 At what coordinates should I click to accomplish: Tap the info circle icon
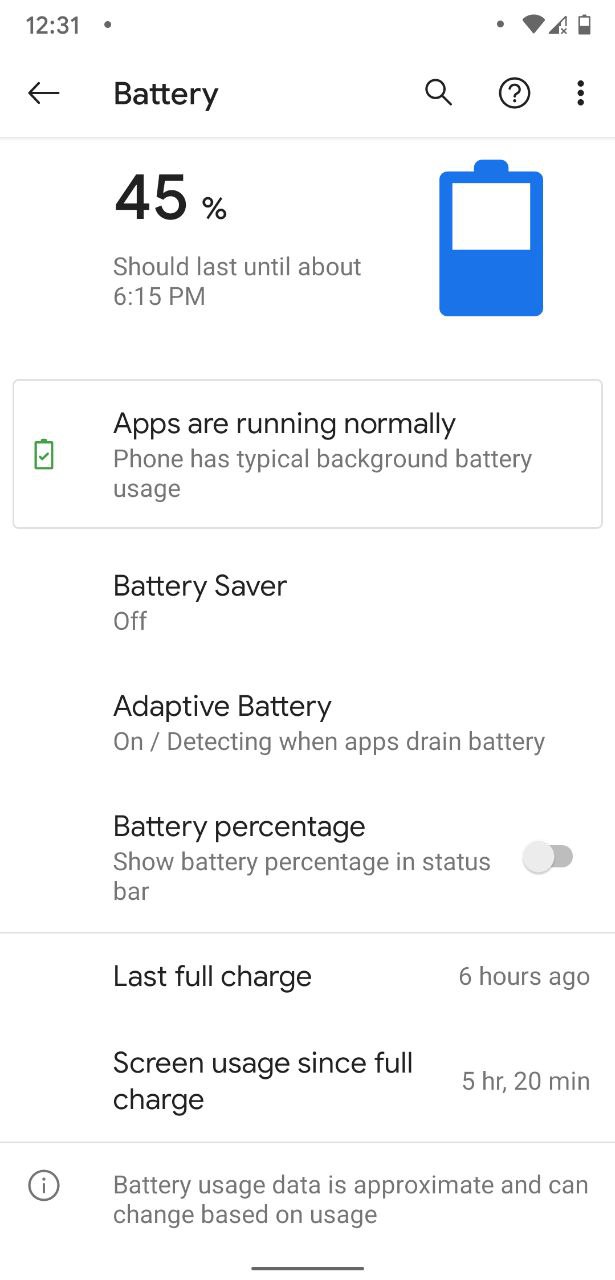point(44,1186)
